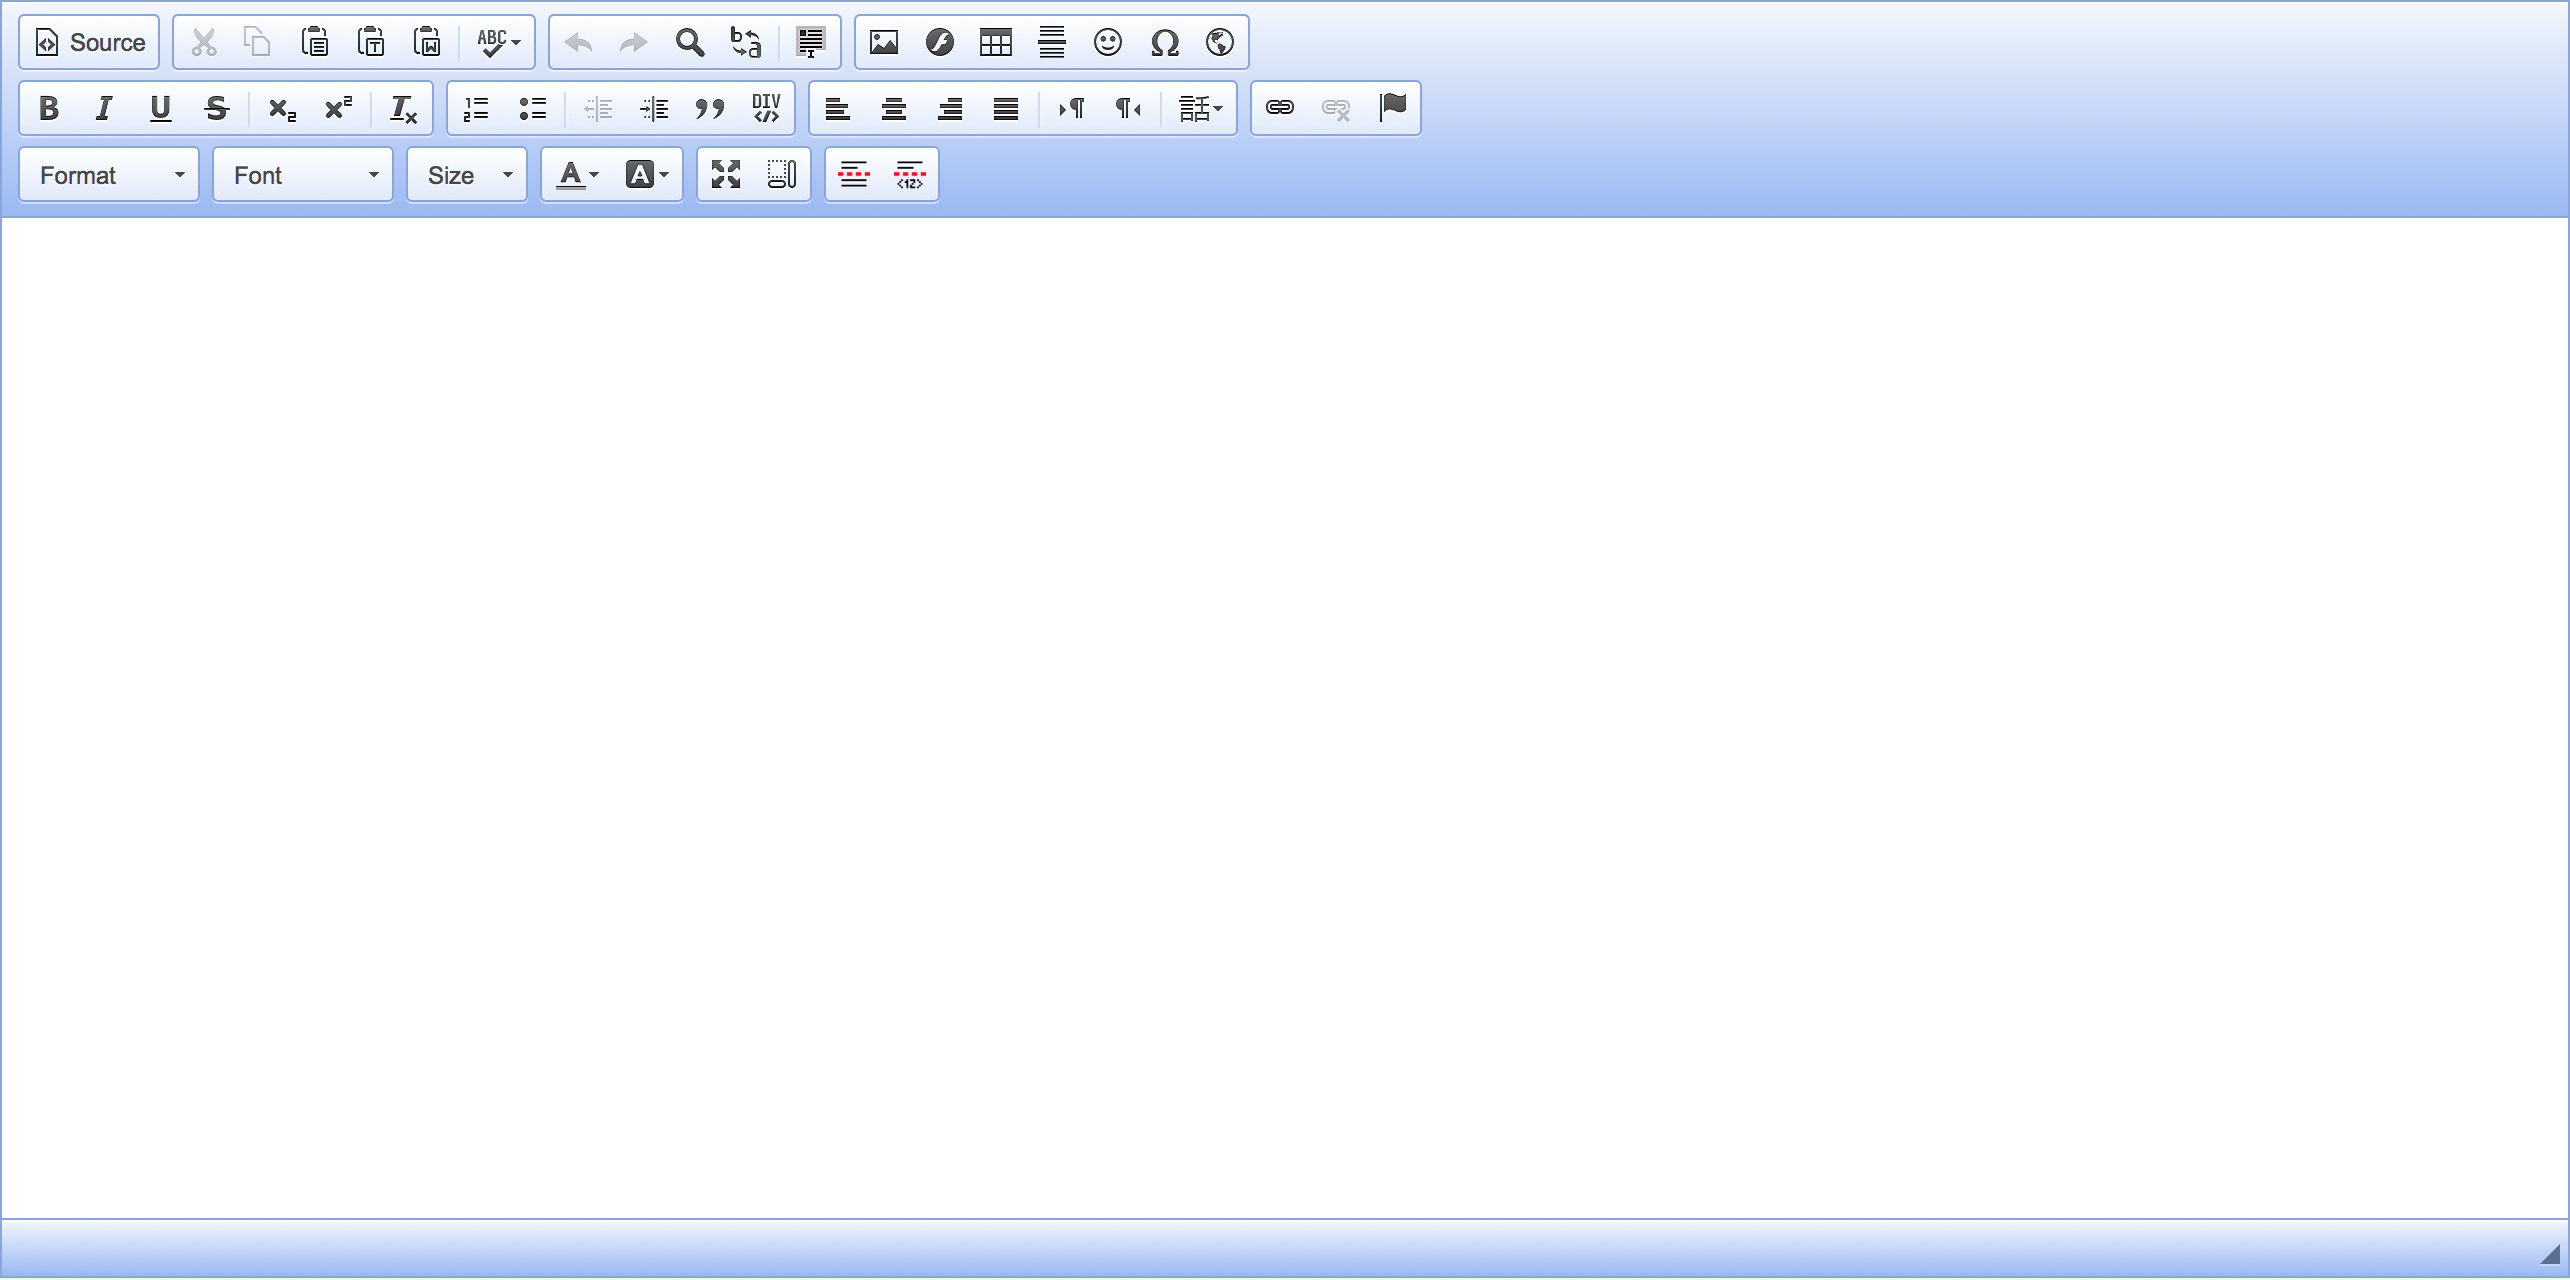Click Paste as plain text icon
The height and width of the screenshot is (1280, 2570).
[371, 42]
